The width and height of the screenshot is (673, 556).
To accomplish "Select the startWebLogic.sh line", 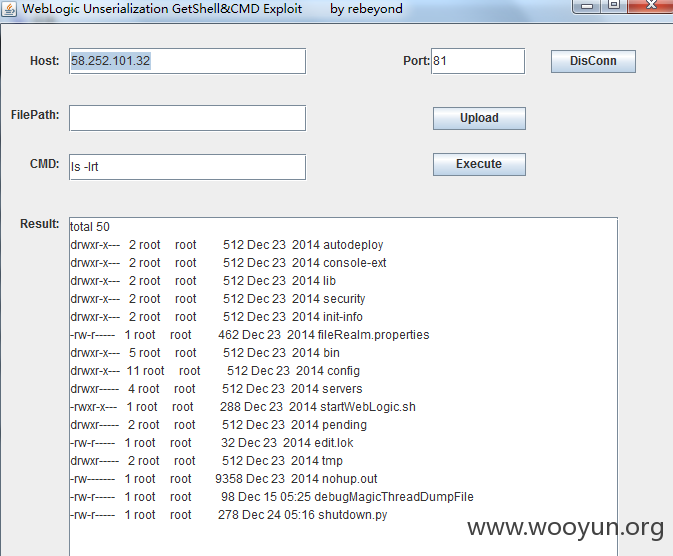I will point(243,407).
